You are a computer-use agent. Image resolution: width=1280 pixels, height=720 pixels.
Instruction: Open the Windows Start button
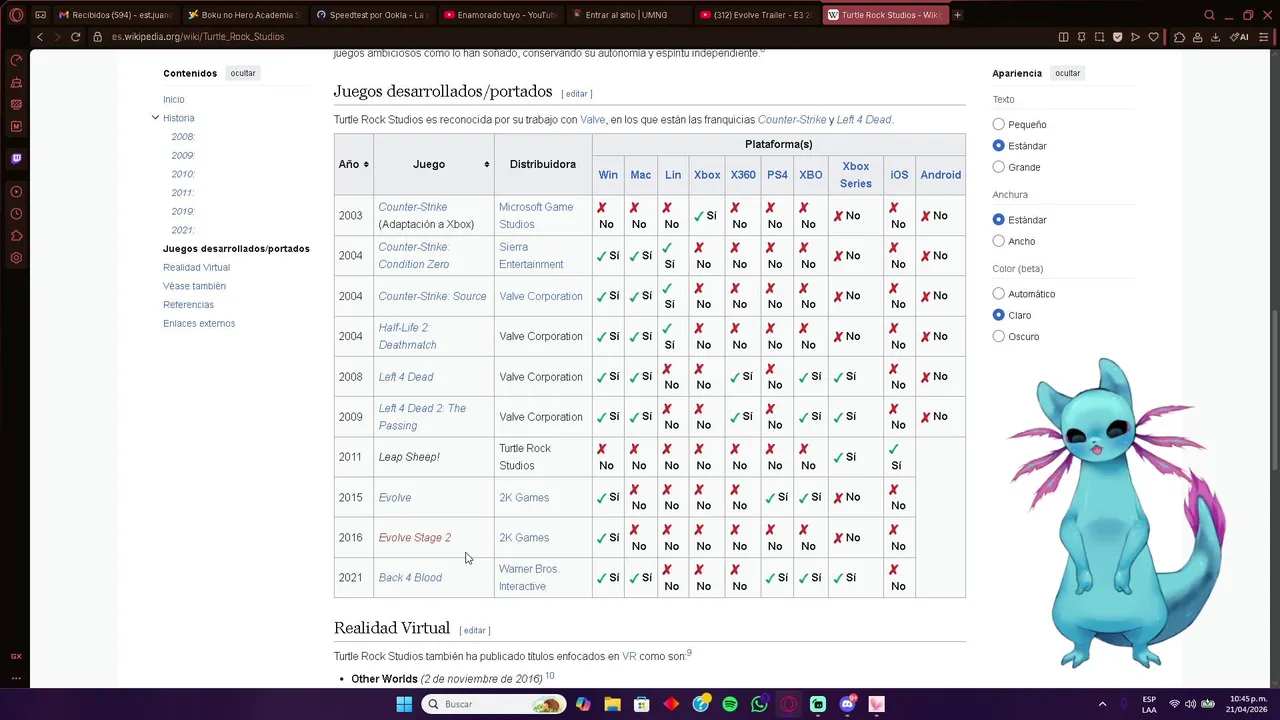(x=404, y=704)
